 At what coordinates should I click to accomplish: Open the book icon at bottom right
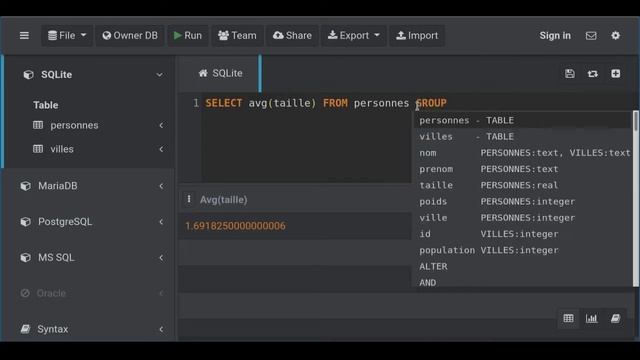(x=616, y=318)
